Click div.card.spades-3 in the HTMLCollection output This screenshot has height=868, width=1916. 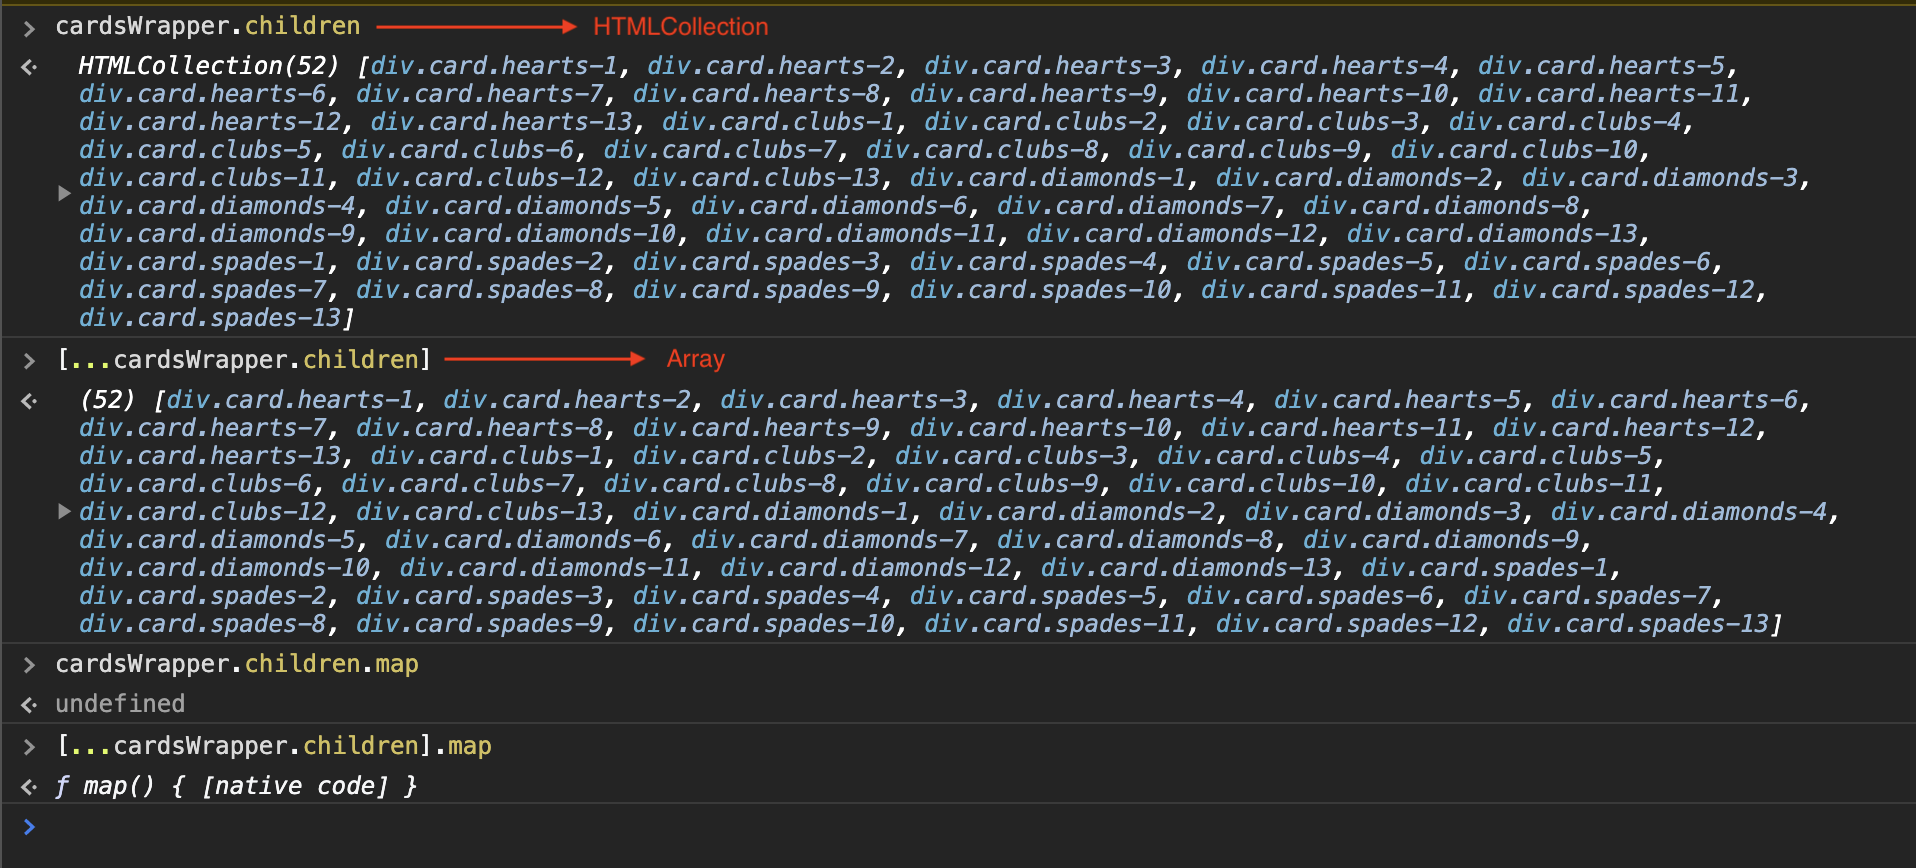point(756,262)
